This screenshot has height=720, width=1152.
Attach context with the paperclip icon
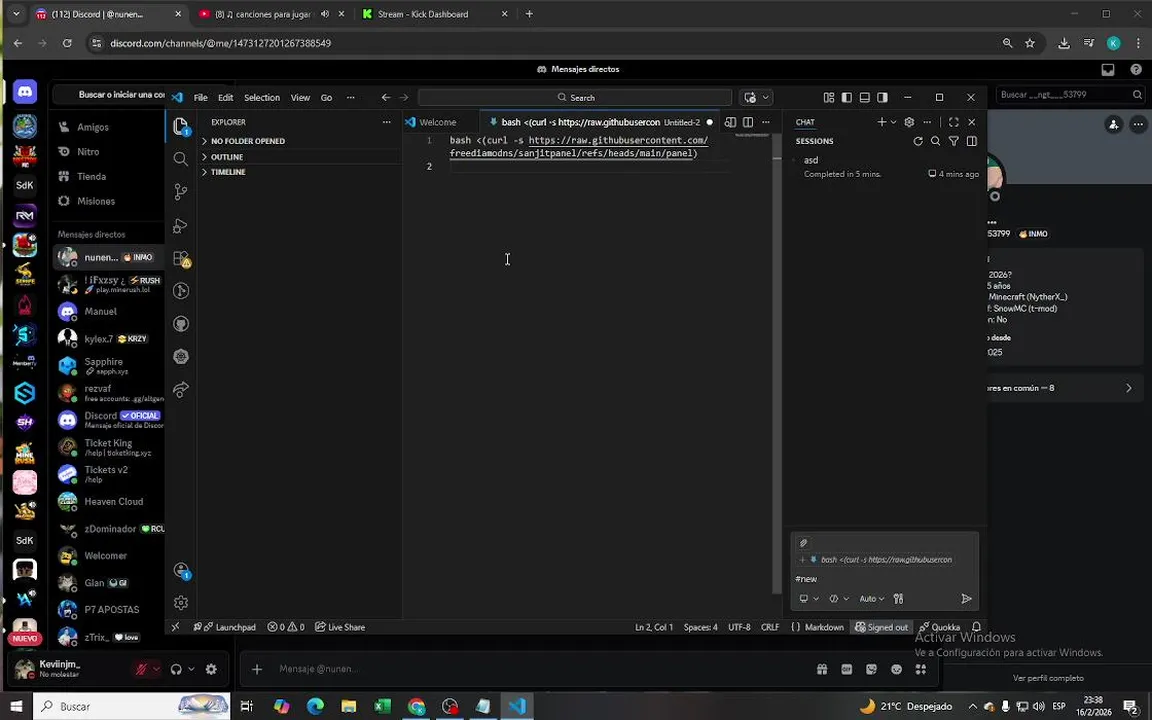point(803,543)
